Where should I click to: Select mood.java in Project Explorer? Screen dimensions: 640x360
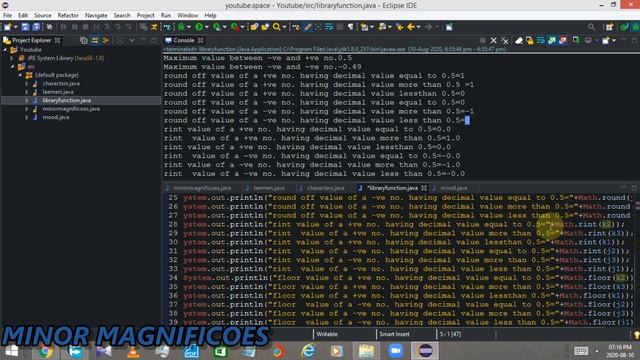click(x=56, y=118)
